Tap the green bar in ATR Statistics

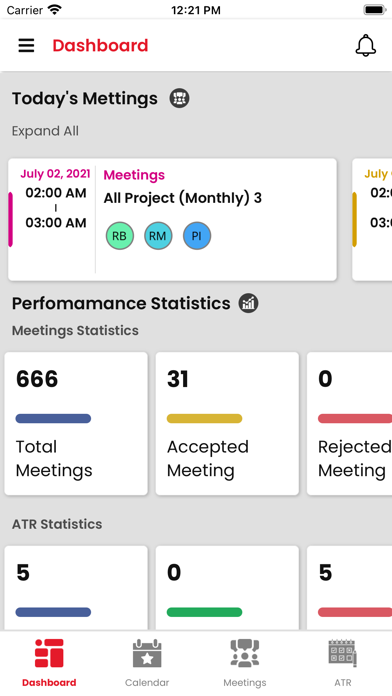click(205, 612)
